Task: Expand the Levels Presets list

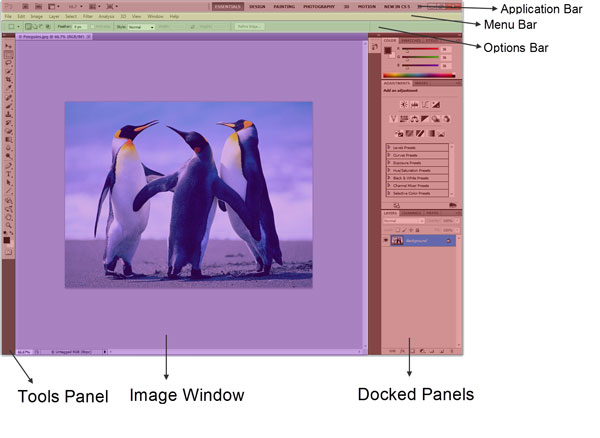Action: 389,148
